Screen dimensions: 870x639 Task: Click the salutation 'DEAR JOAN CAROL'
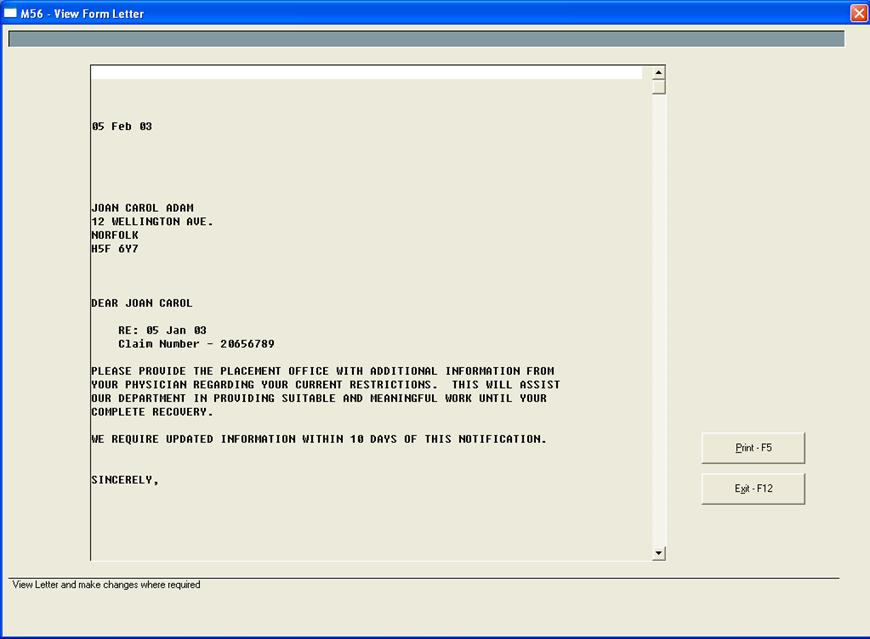142,303
